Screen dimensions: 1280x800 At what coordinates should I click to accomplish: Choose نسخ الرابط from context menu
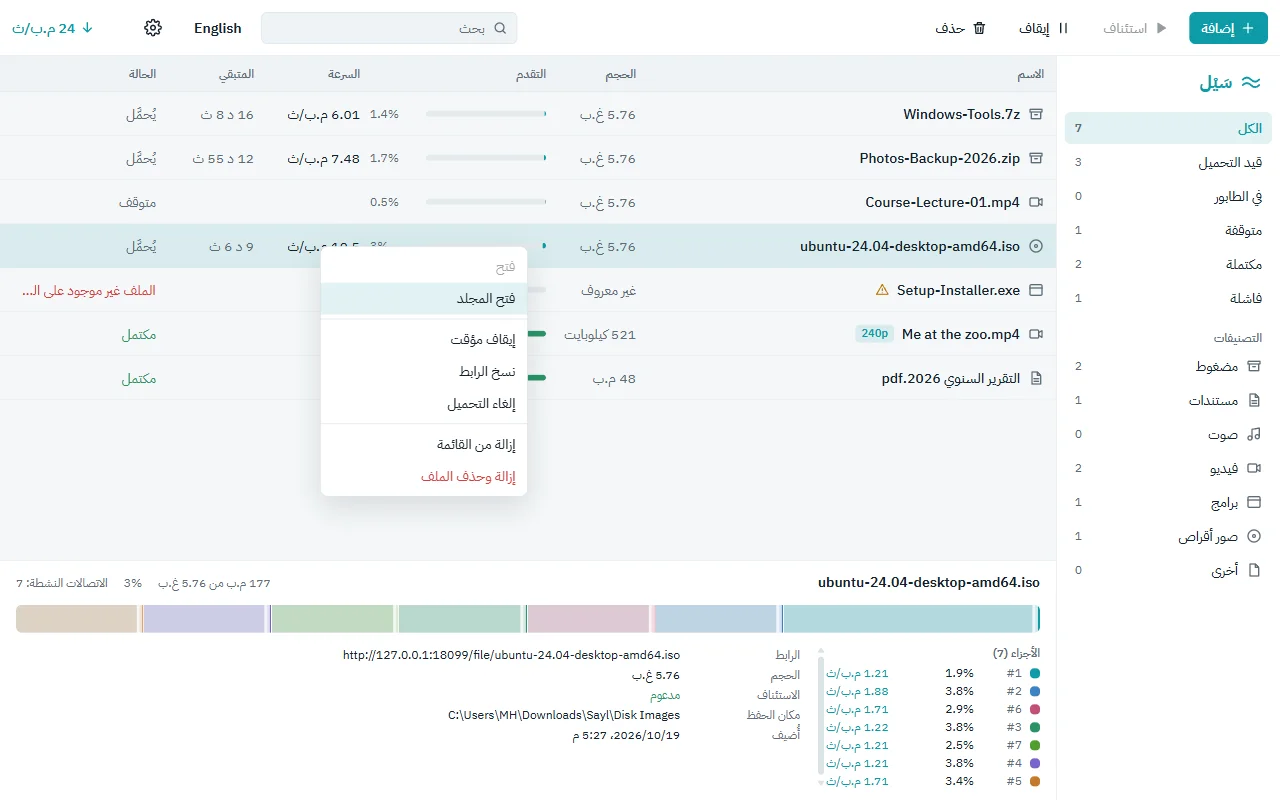pos(424,372)
